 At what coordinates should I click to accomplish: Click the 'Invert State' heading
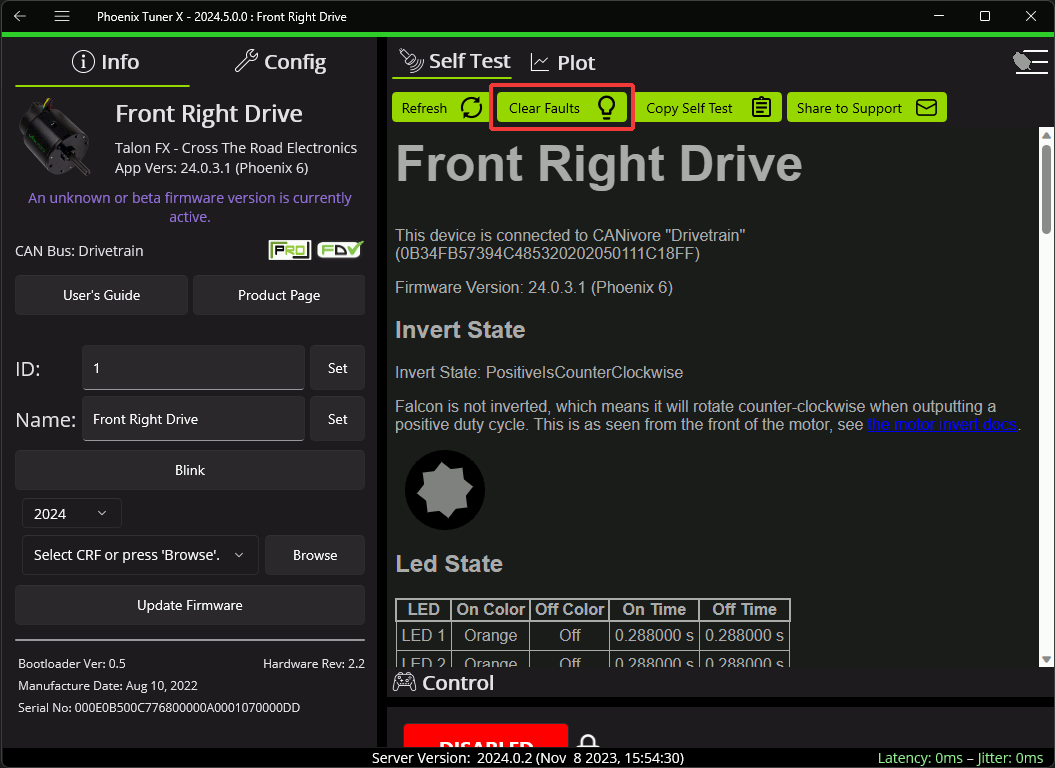click(460, 330)
